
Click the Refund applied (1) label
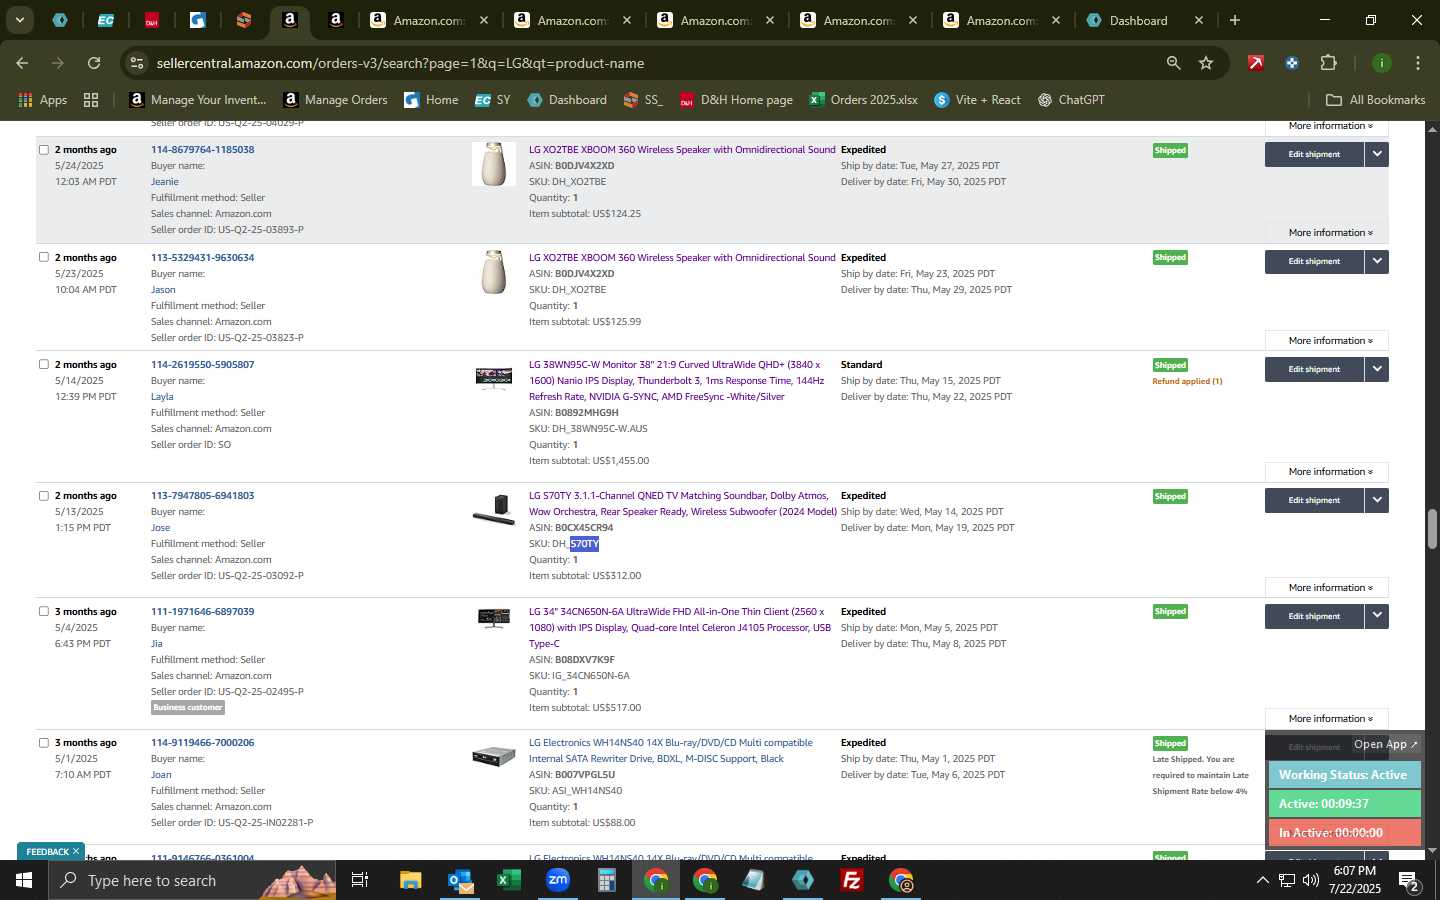pos(1187,381)
